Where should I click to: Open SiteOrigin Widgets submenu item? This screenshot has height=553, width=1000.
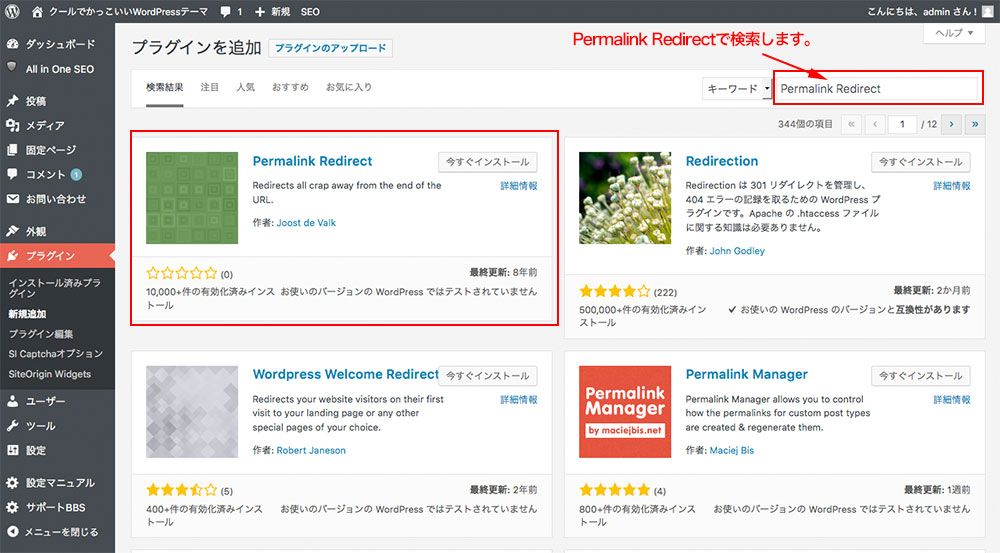coord(50,374)
